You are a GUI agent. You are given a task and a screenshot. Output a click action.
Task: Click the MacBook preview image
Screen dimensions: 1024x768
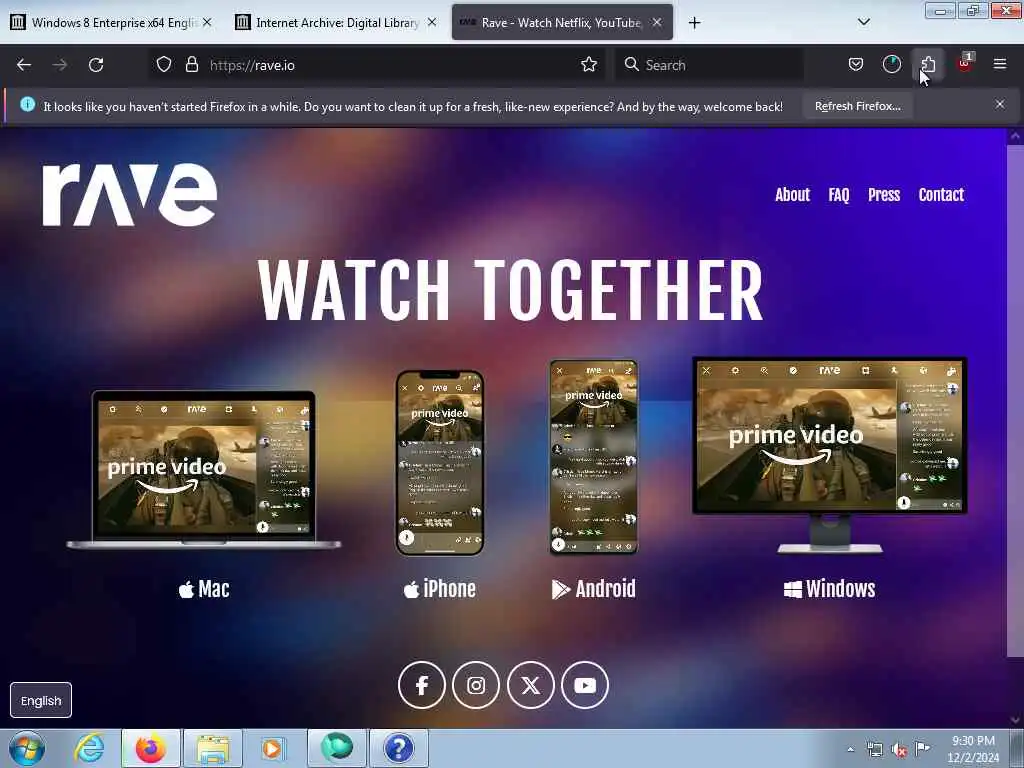(x=204, y=470)
